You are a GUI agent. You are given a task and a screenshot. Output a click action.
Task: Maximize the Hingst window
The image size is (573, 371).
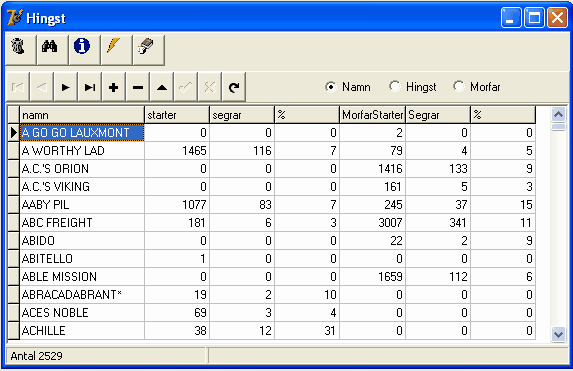pyautogui.click(x=534, y=18)
